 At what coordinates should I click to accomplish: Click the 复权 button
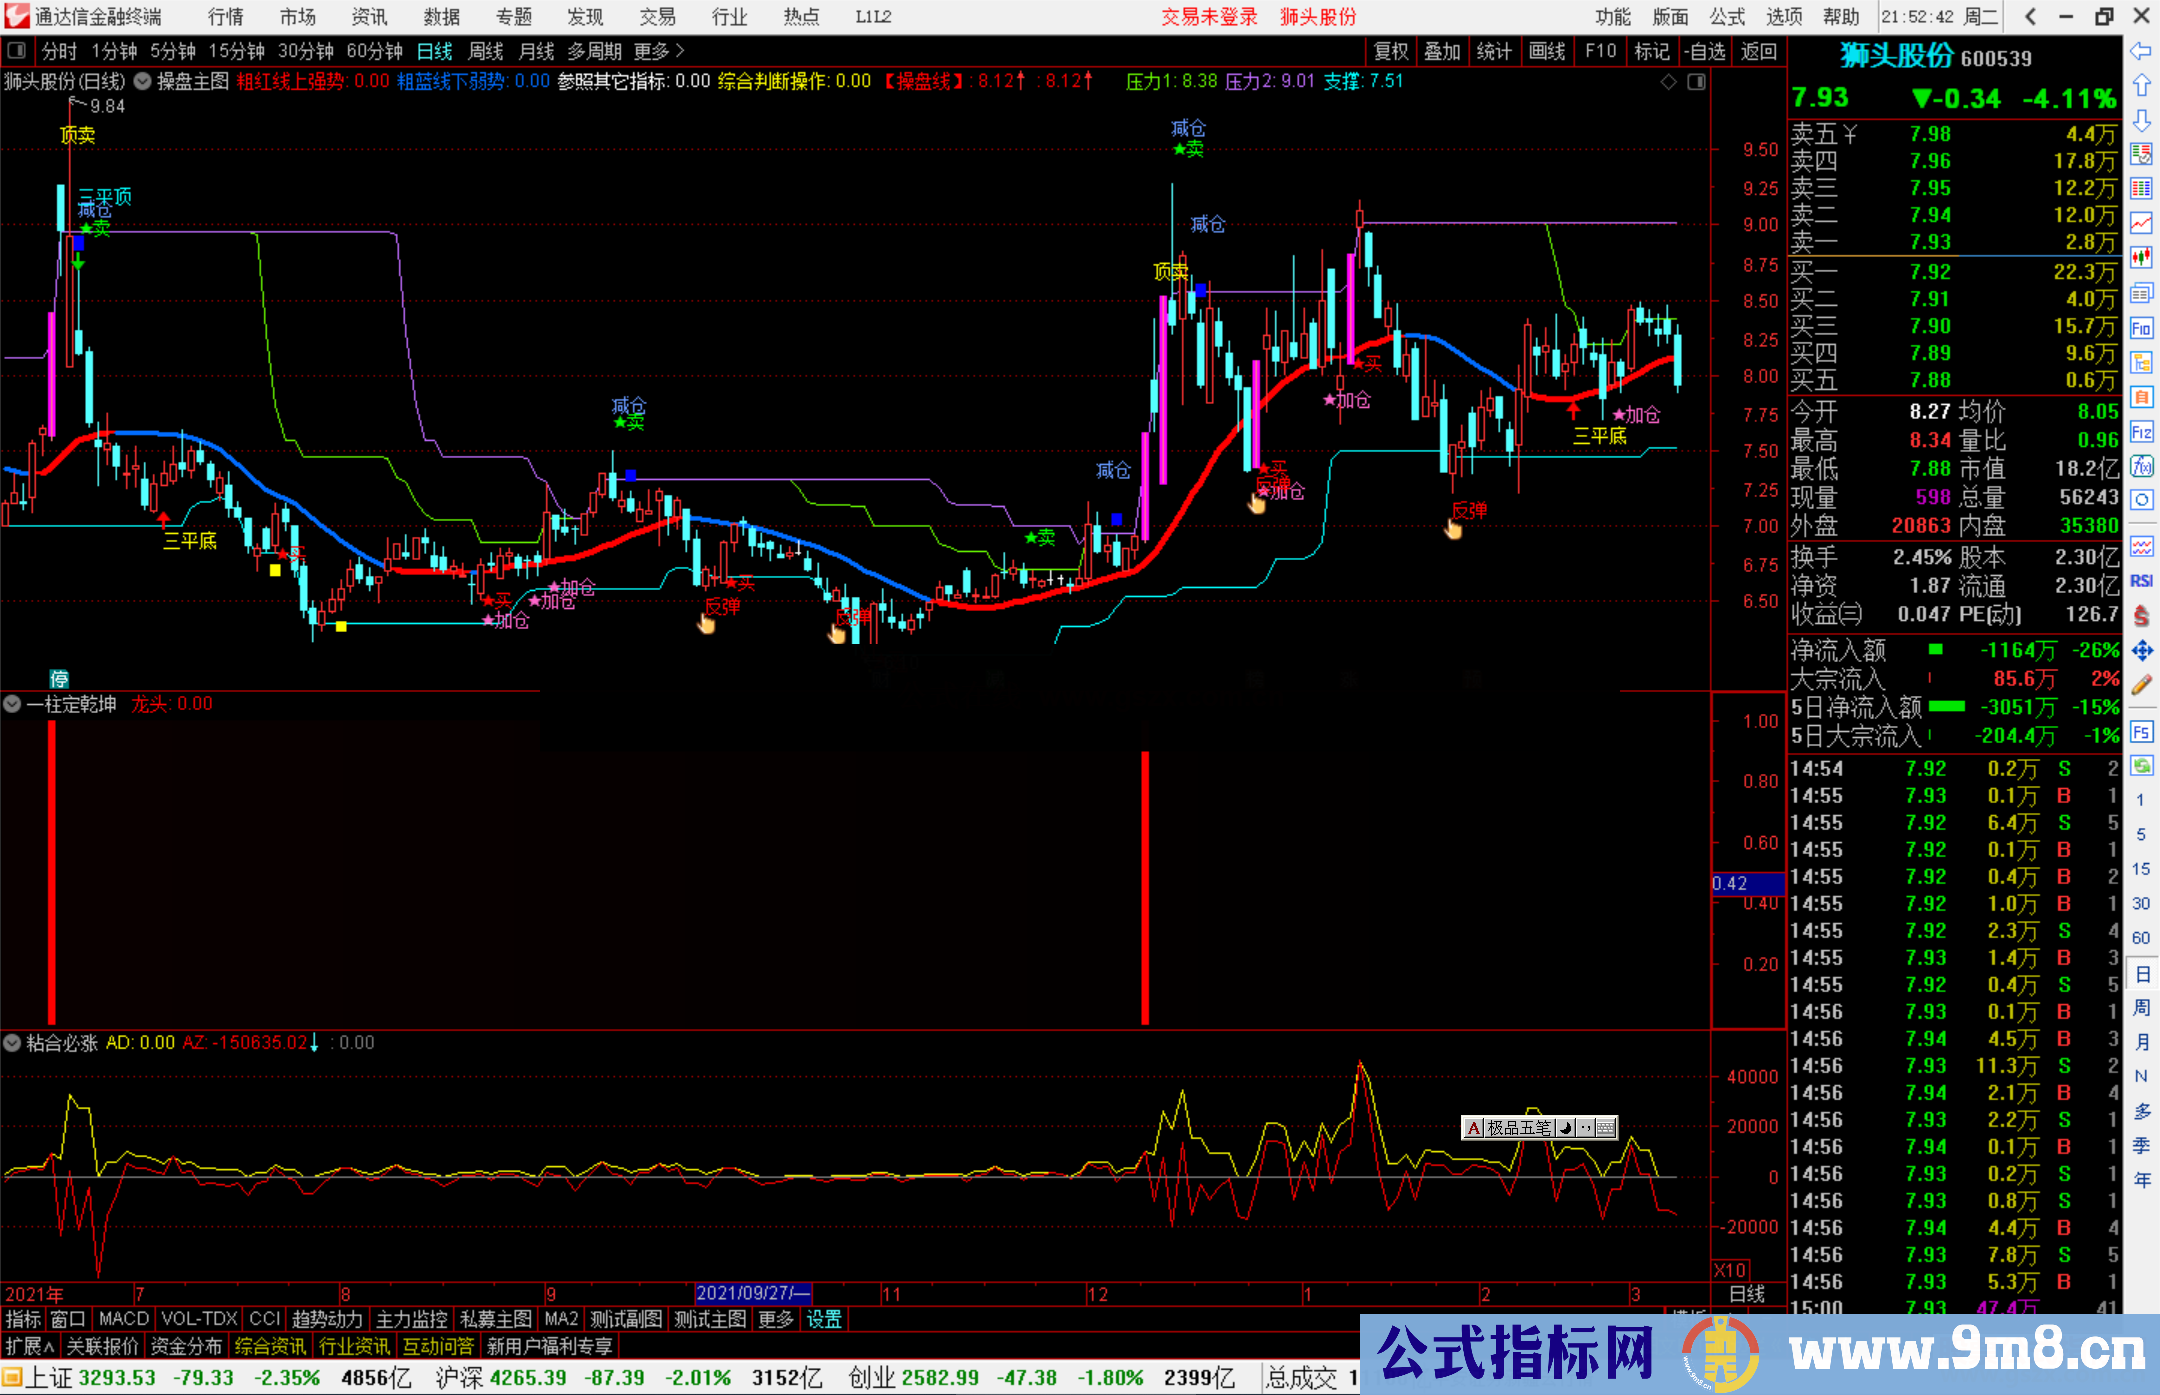tap(1390, 51)
